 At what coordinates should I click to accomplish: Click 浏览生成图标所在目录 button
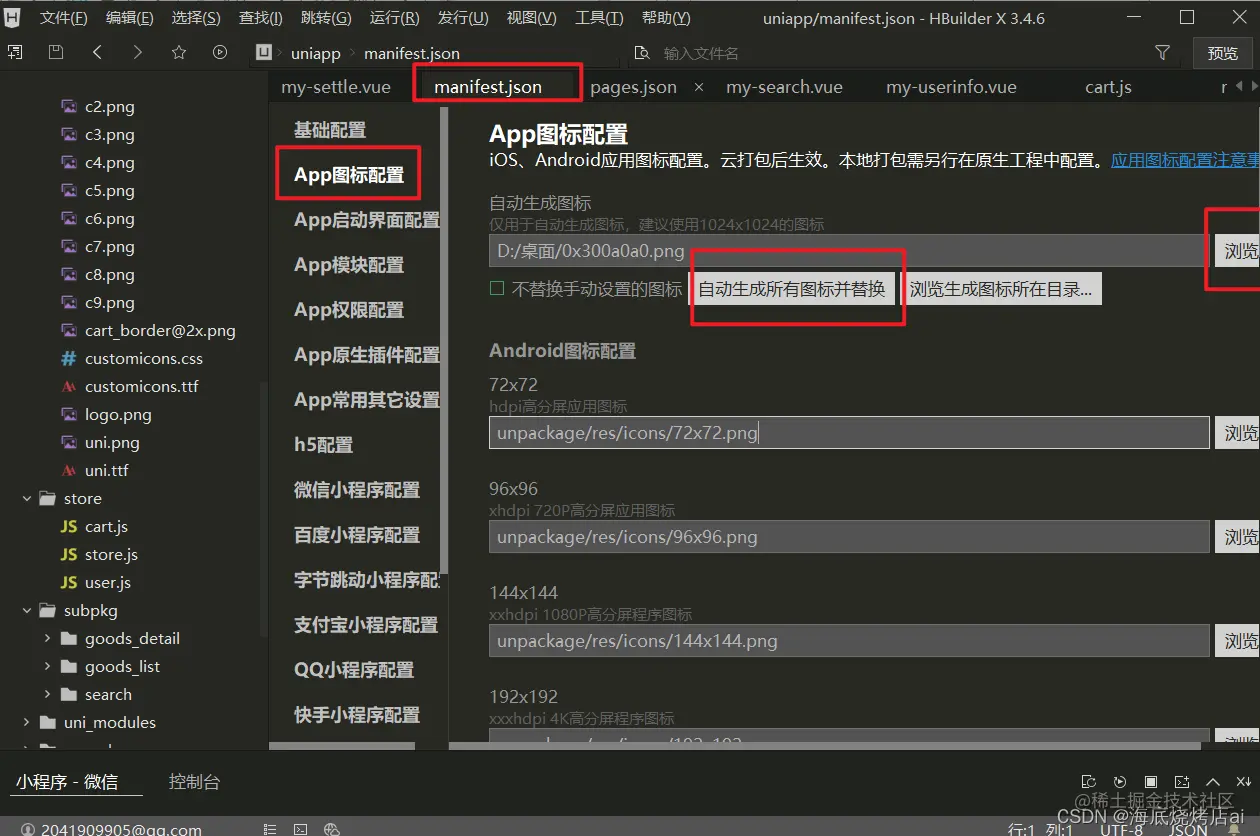pos(1001,290)
